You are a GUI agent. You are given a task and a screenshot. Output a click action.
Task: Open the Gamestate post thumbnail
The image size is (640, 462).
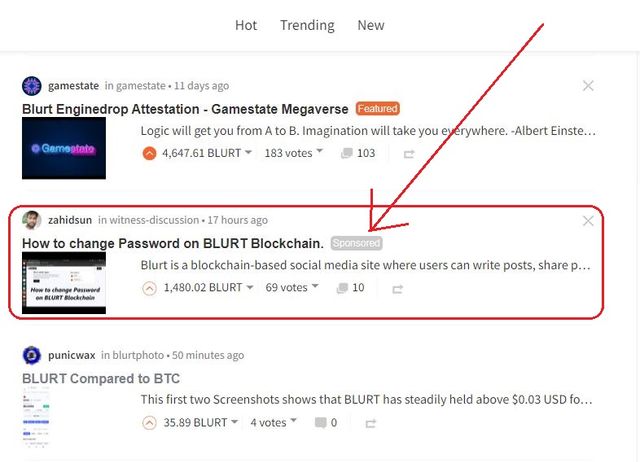[x=64, y=148]
